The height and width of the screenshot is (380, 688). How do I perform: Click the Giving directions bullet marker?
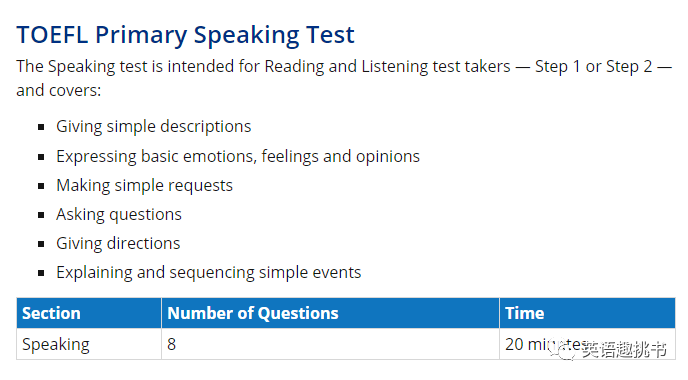click(41, 244)
